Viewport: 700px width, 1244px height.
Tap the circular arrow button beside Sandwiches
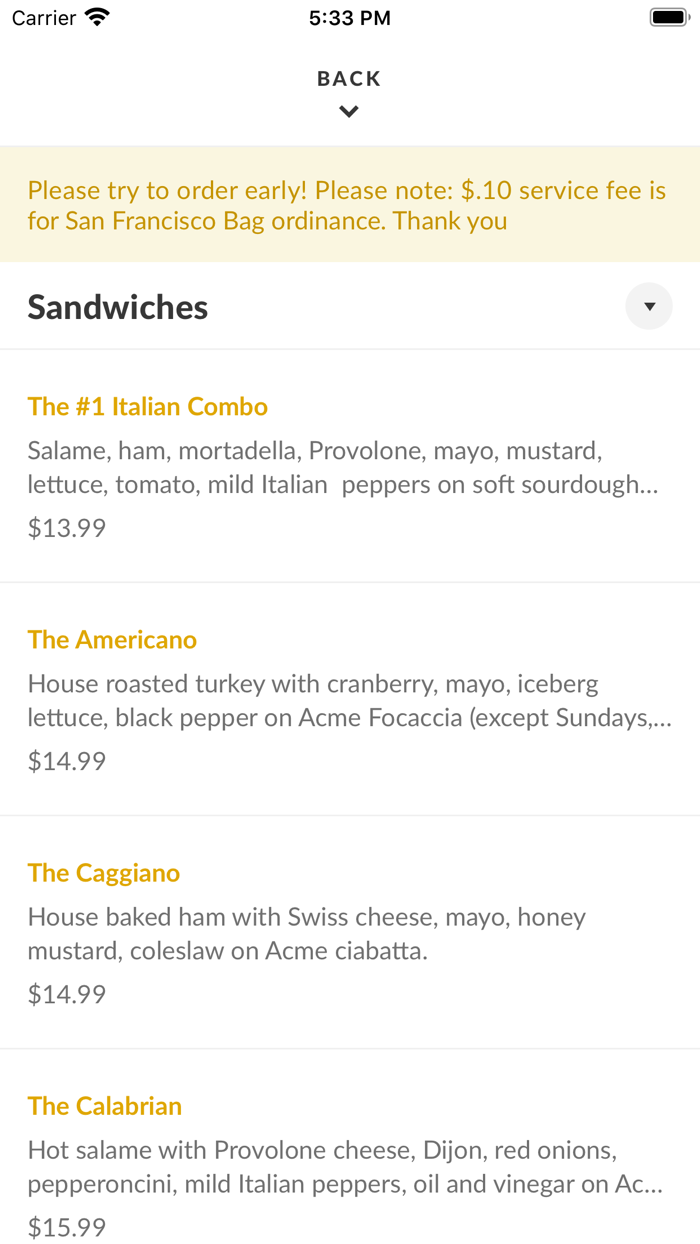(649, 306)
